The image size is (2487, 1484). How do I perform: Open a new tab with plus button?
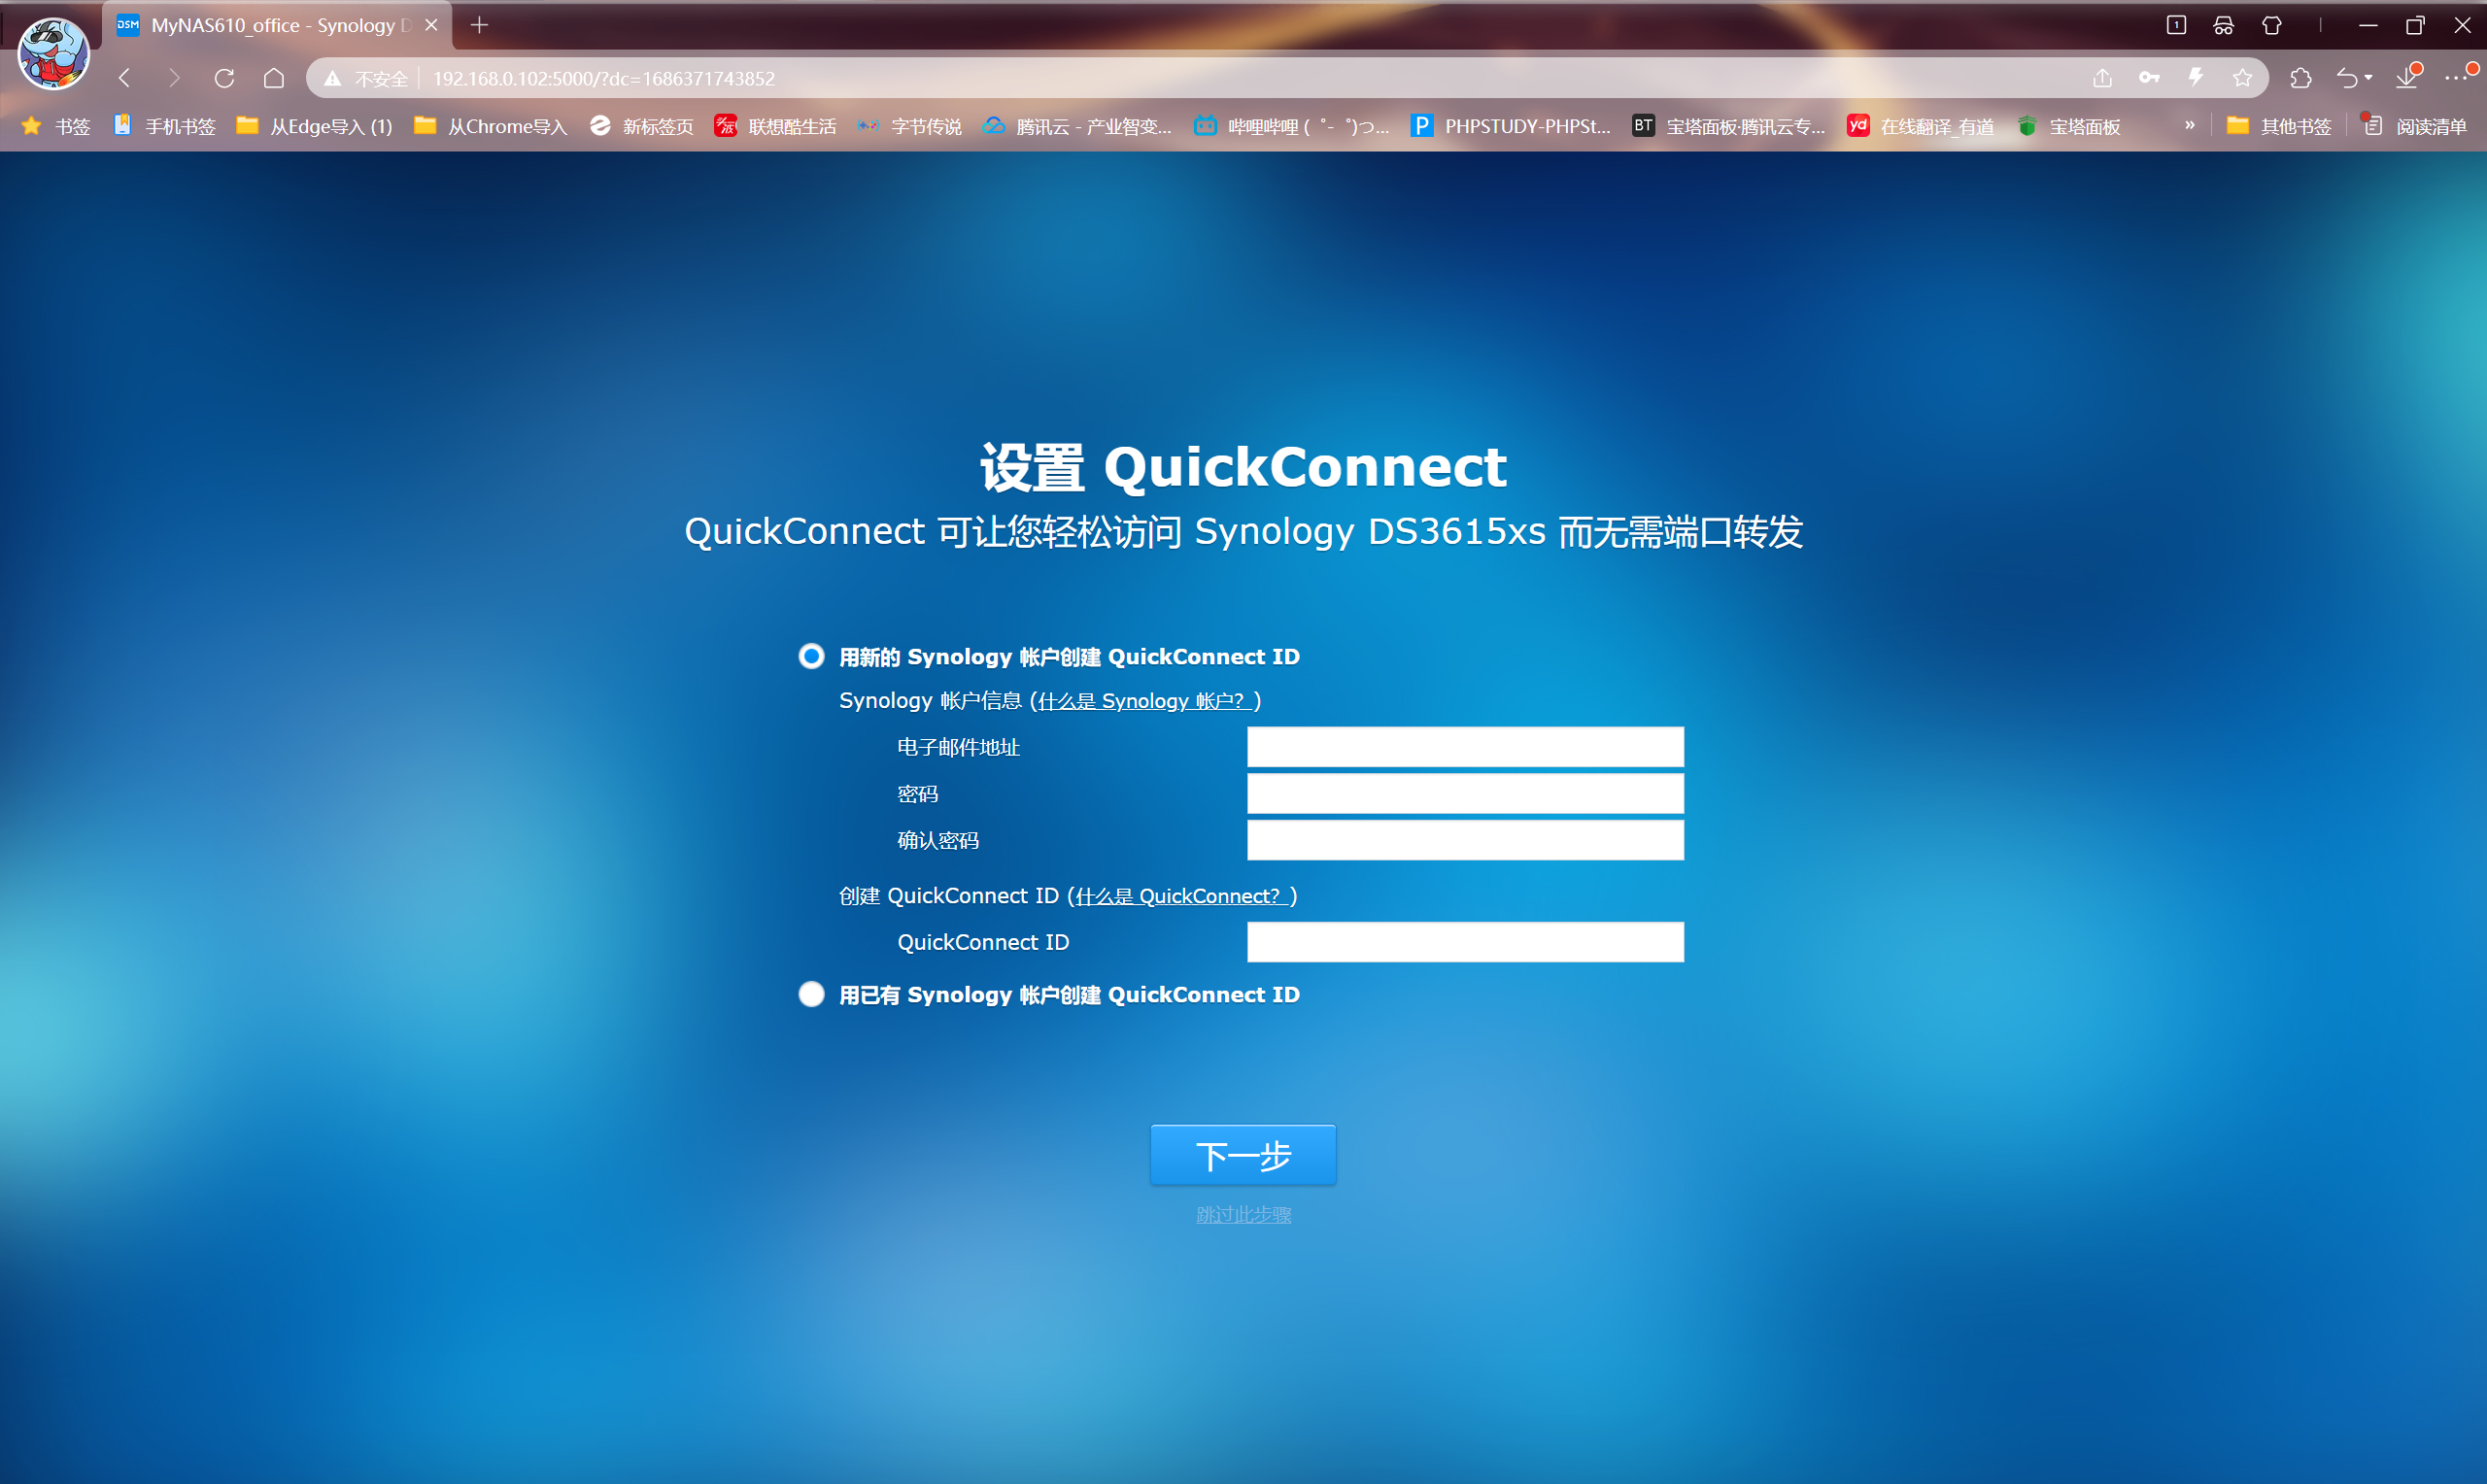[479, 25]
